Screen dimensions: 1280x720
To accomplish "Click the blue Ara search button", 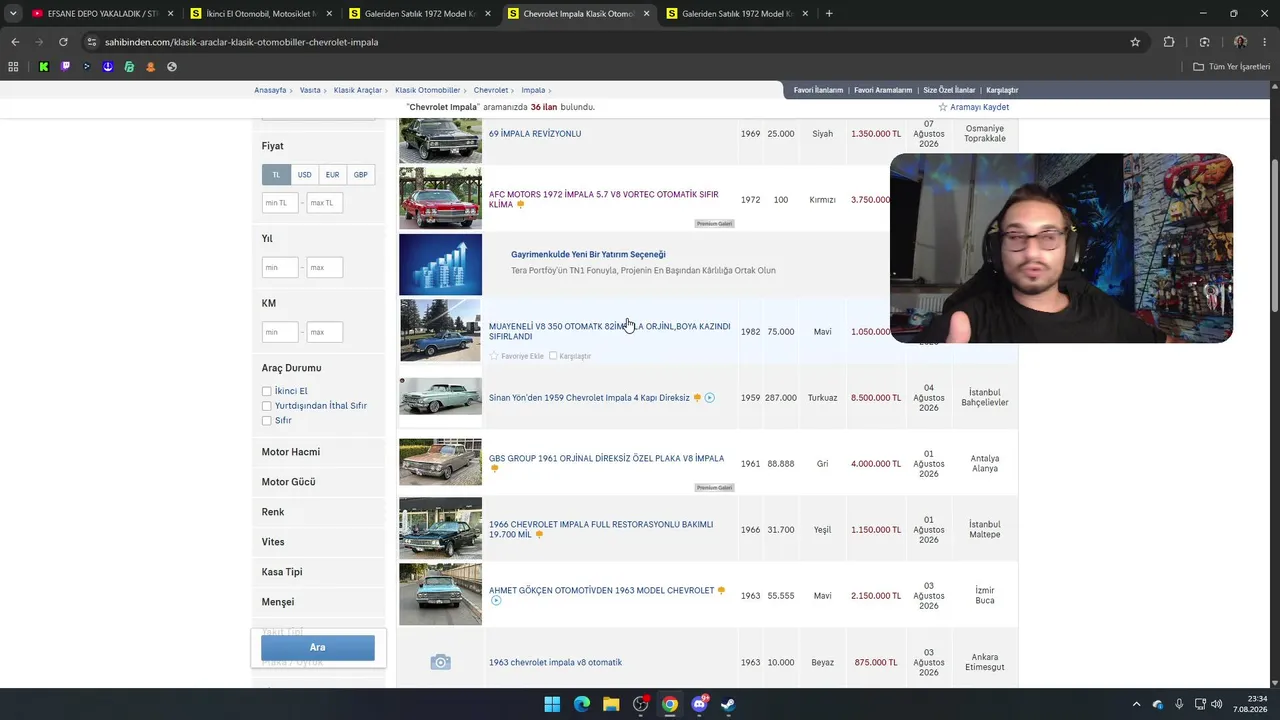I will click(318, 647).
